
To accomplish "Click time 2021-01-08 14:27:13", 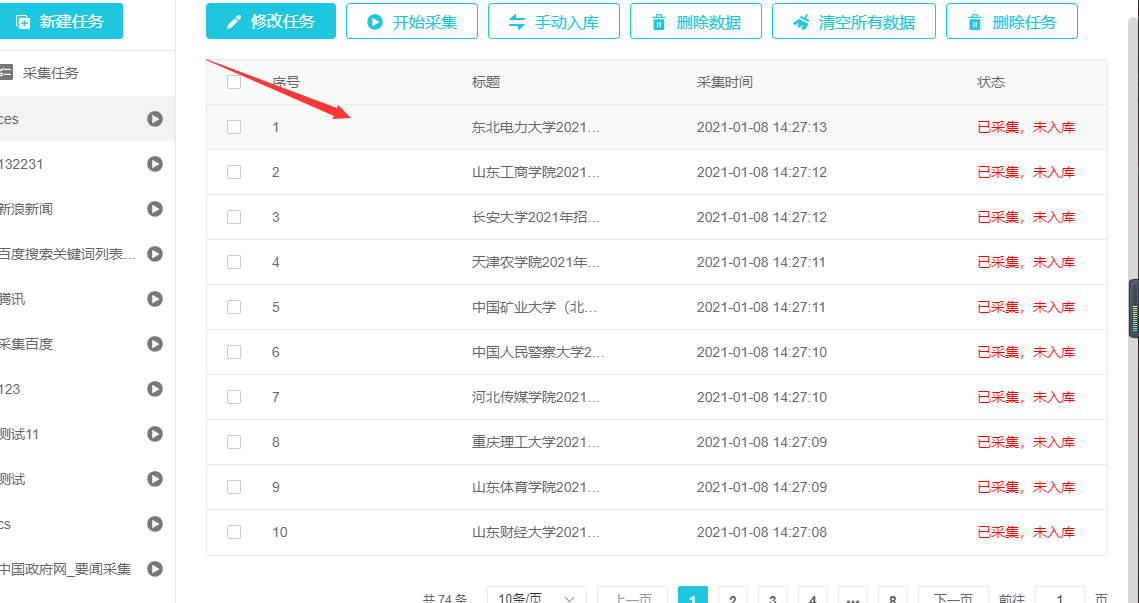I will (761, 127).
